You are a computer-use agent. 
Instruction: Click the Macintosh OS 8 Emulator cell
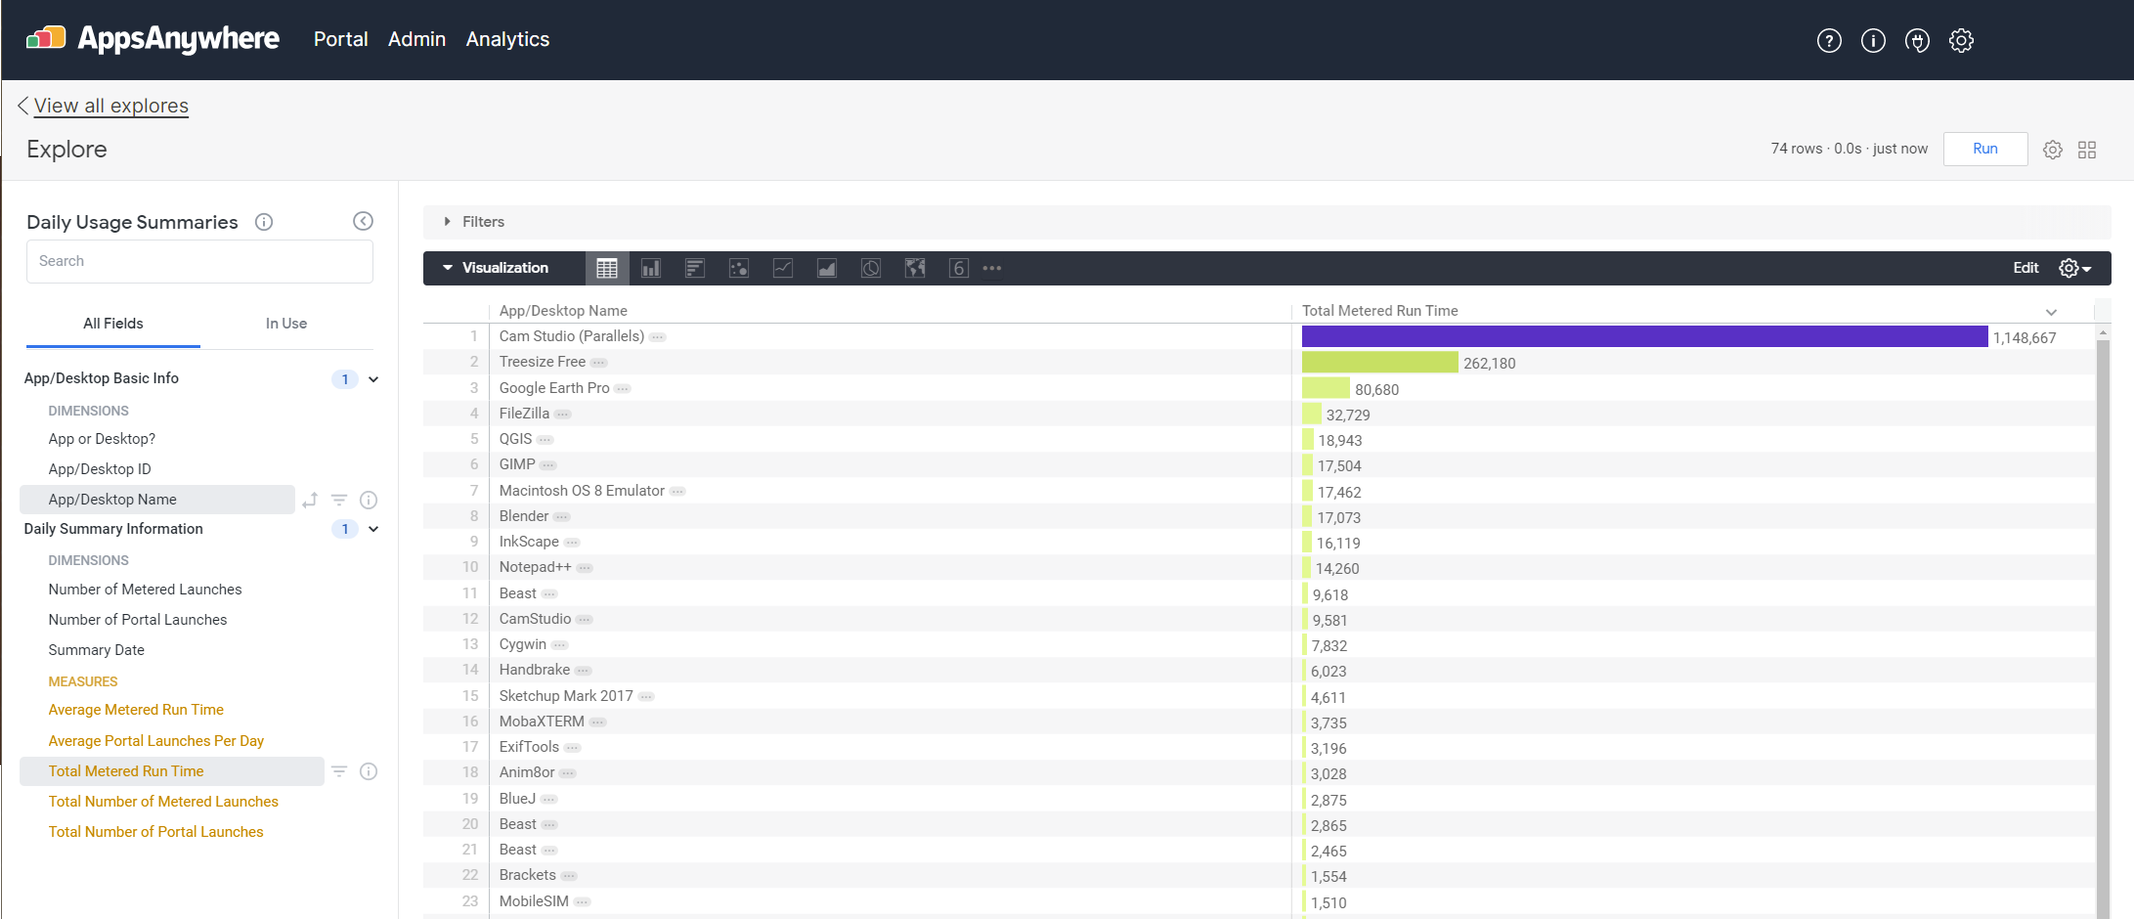tap(582, 491)
